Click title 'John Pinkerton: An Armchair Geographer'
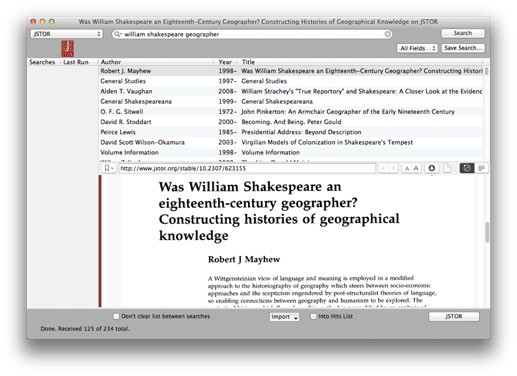Viewport: 517px width, 376px height. pyautogui.click(x=348, y=112)
